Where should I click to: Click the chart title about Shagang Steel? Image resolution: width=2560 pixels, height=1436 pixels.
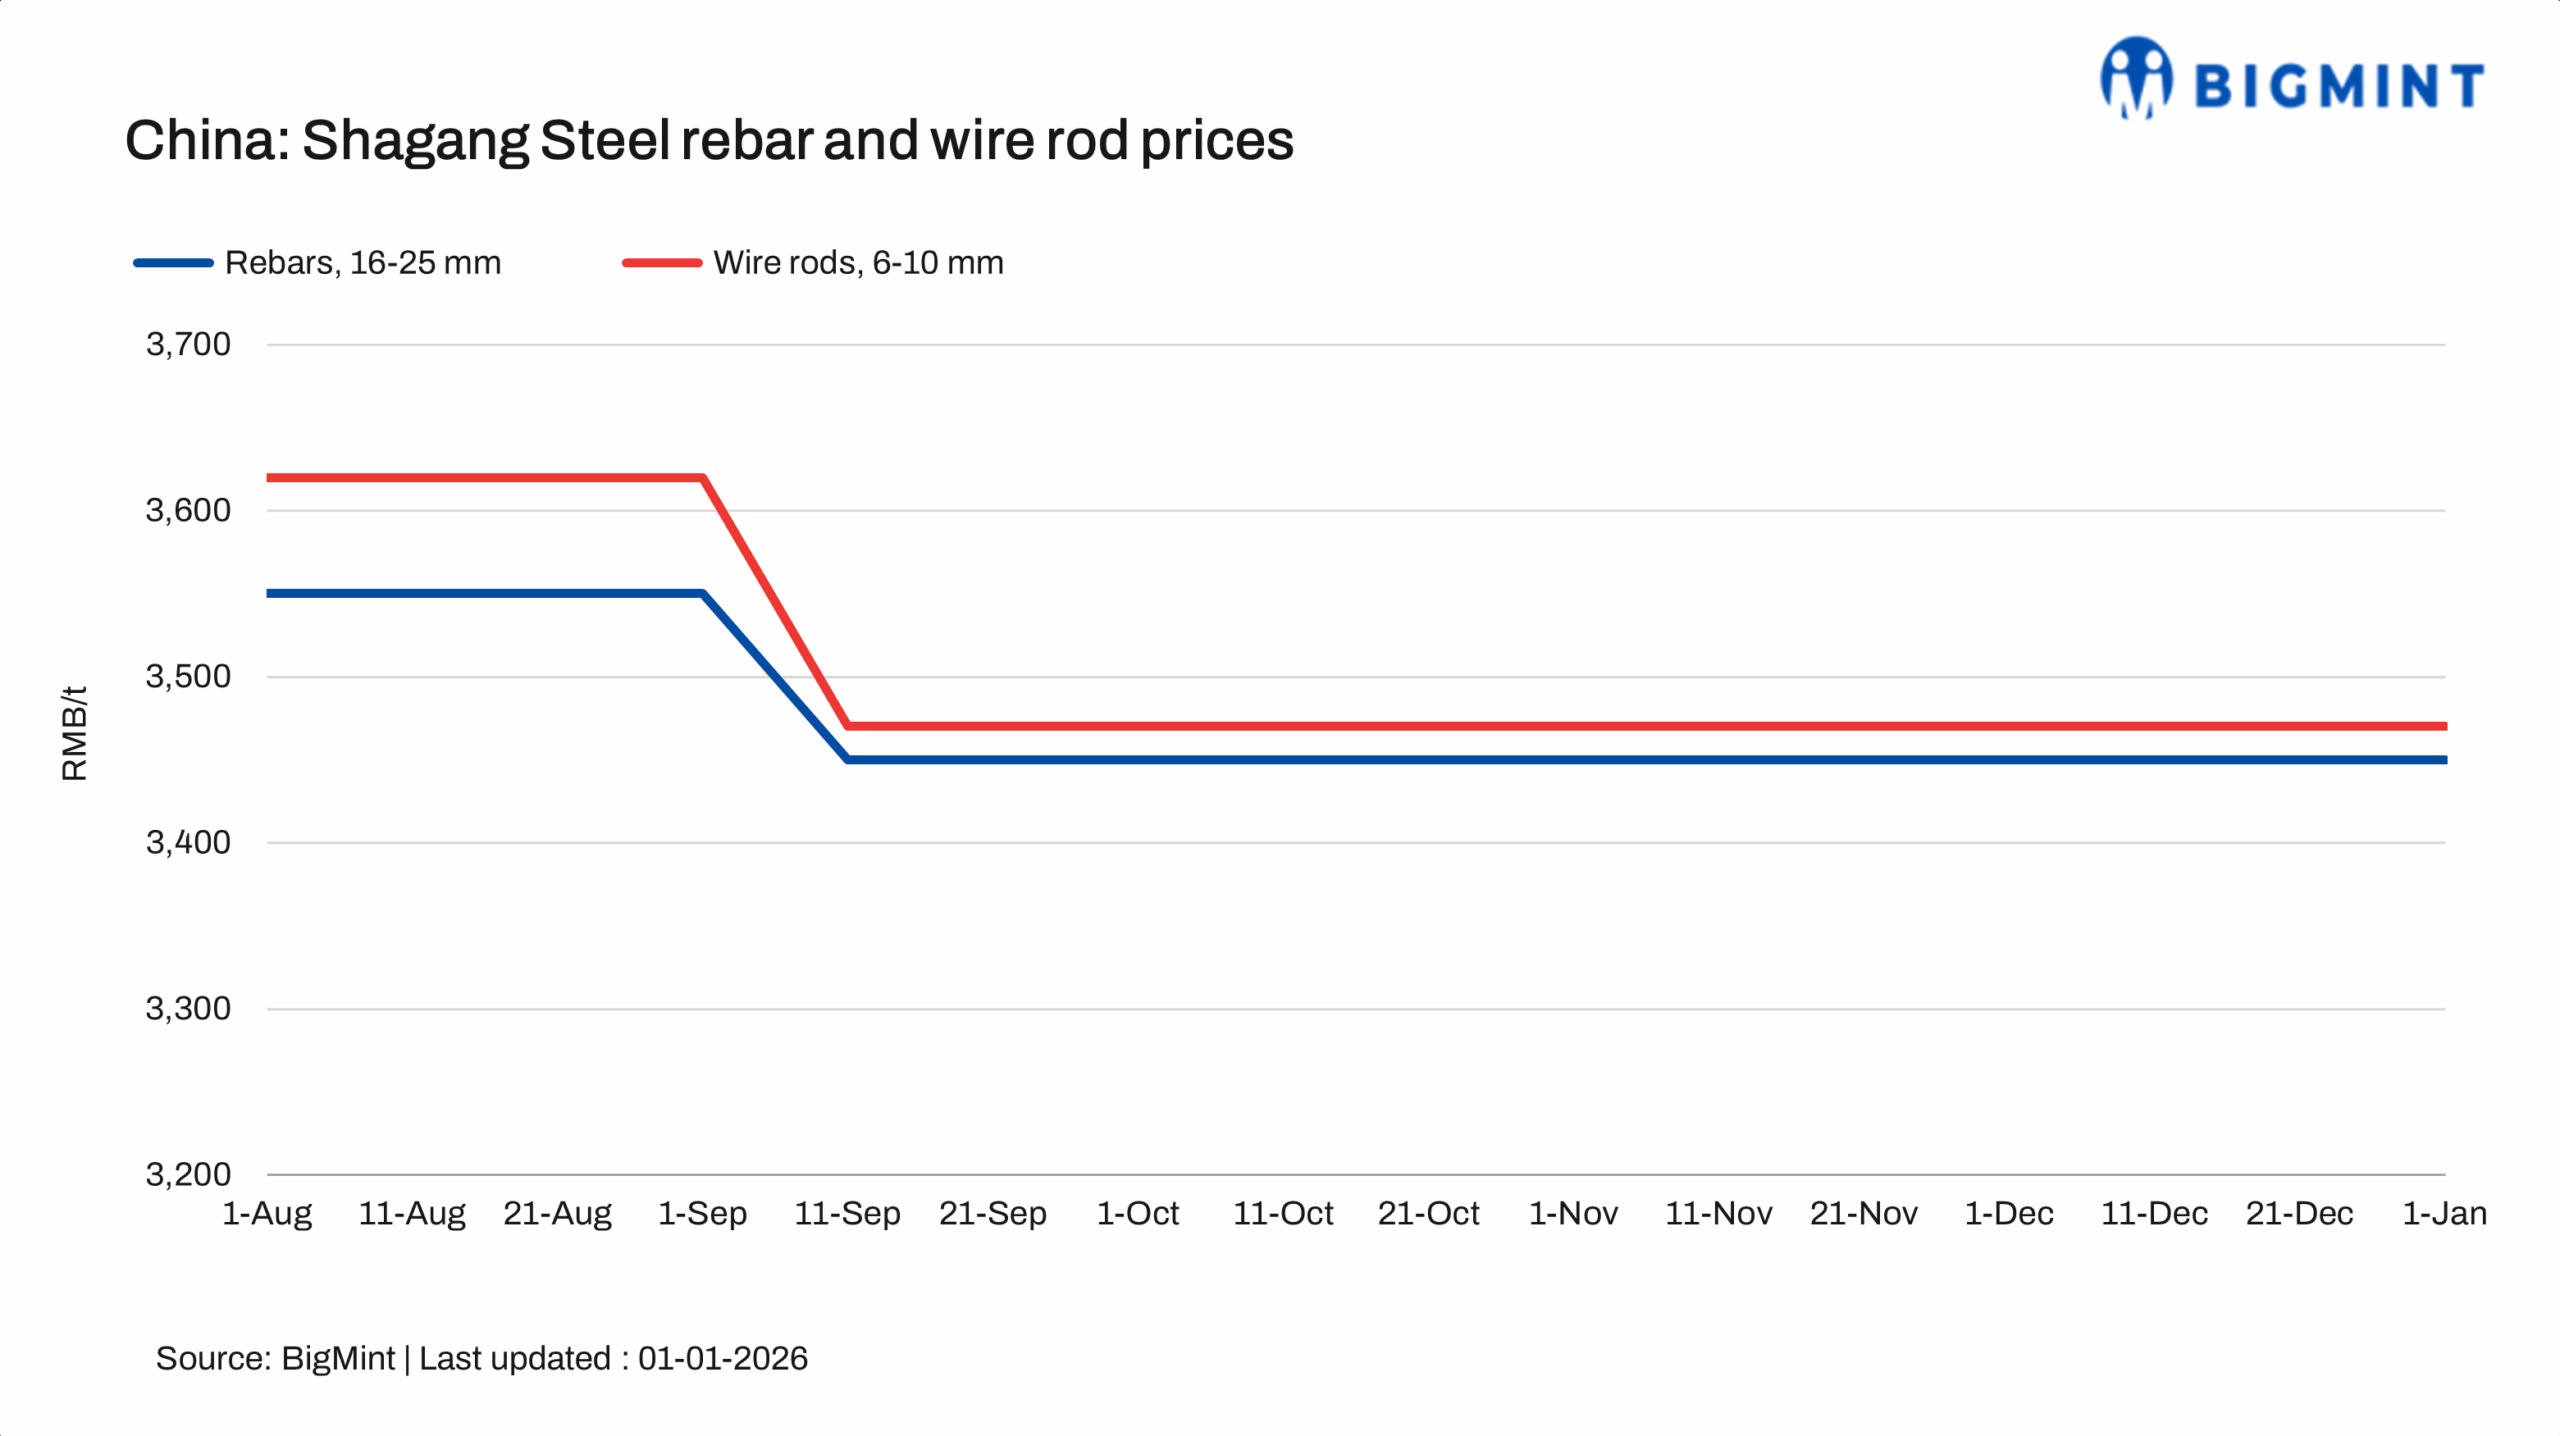click(709, 140)
